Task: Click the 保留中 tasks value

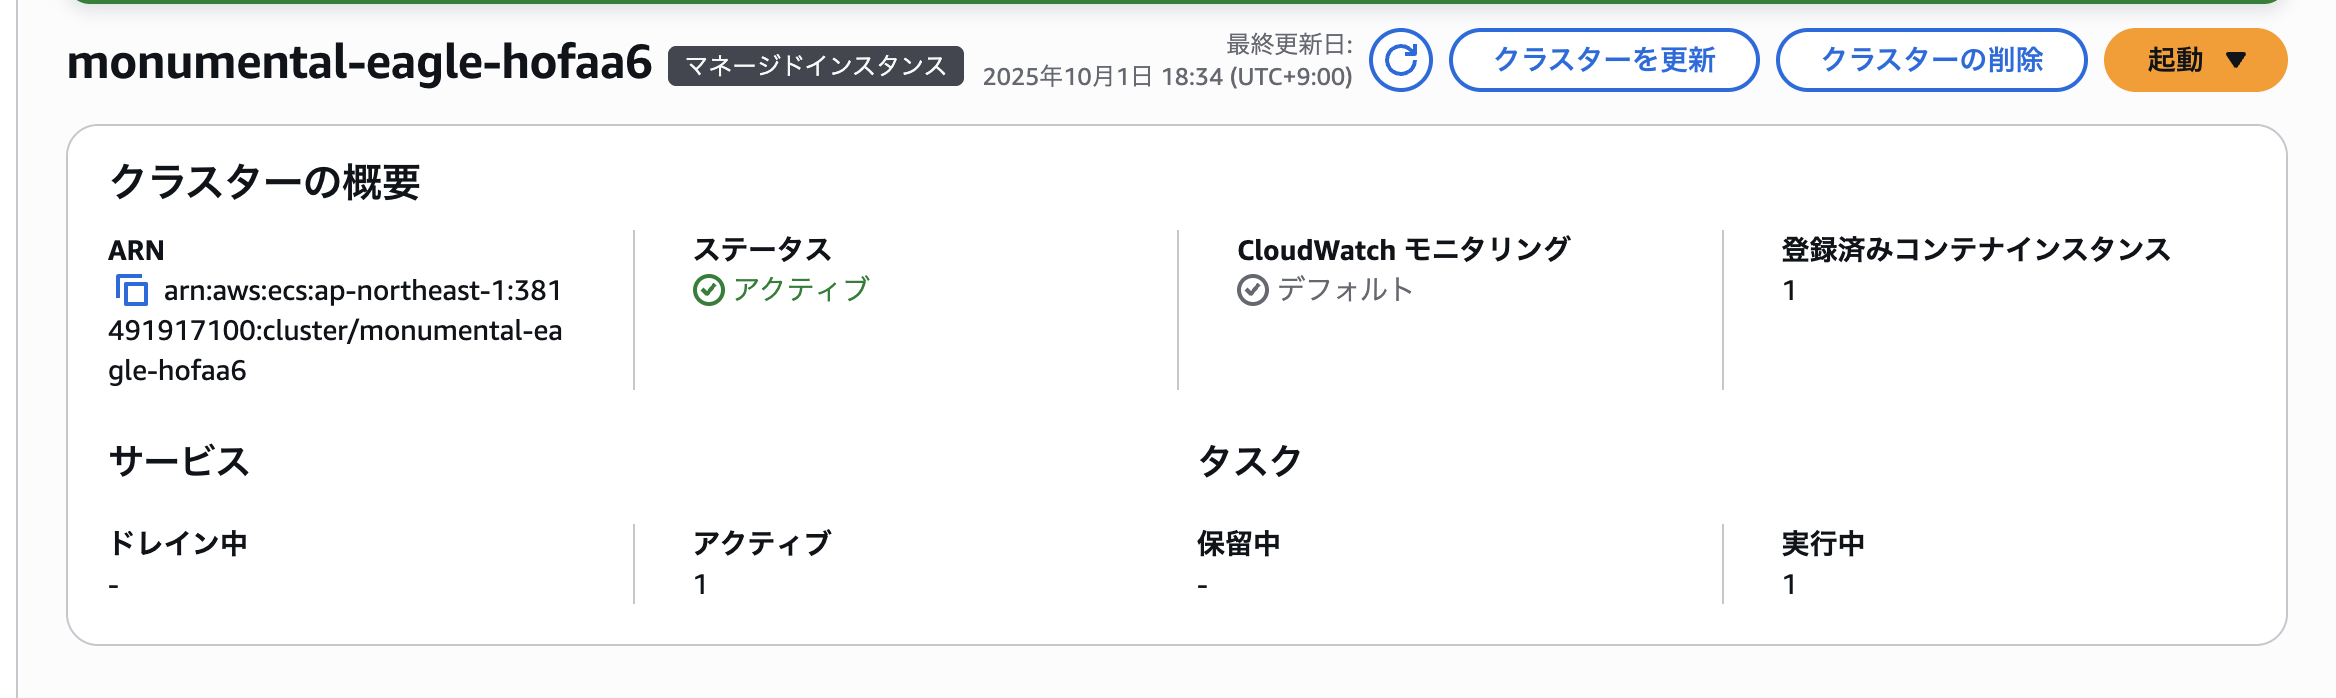Action: point(1202,585)
